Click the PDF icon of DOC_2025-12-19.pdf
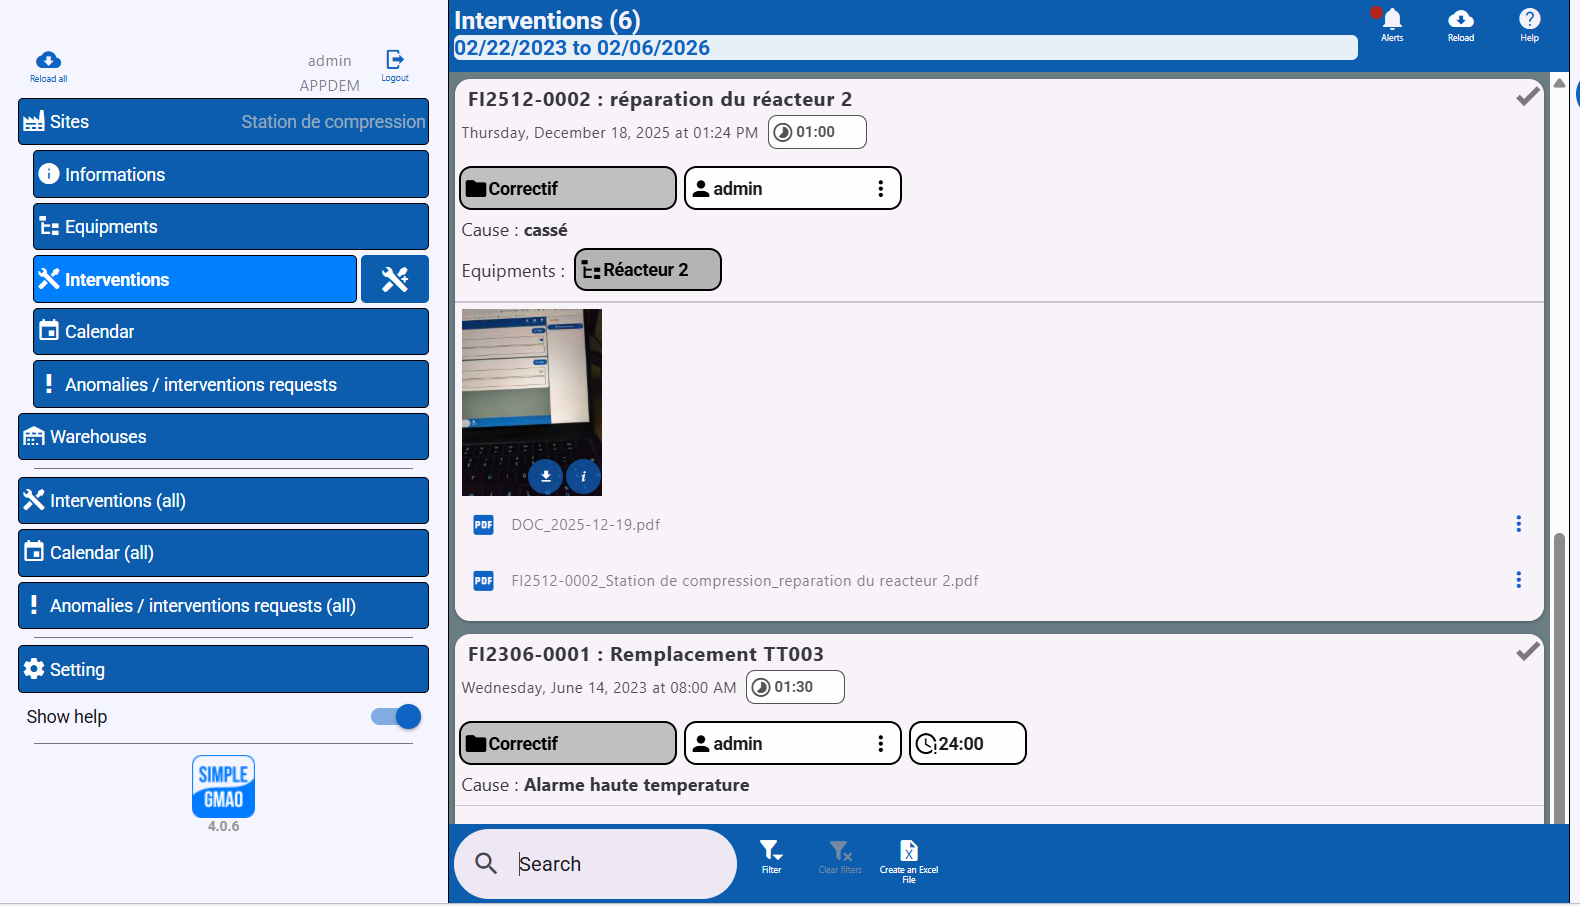Viewport: 1580px width, 906px height. [x=484, y=525]
